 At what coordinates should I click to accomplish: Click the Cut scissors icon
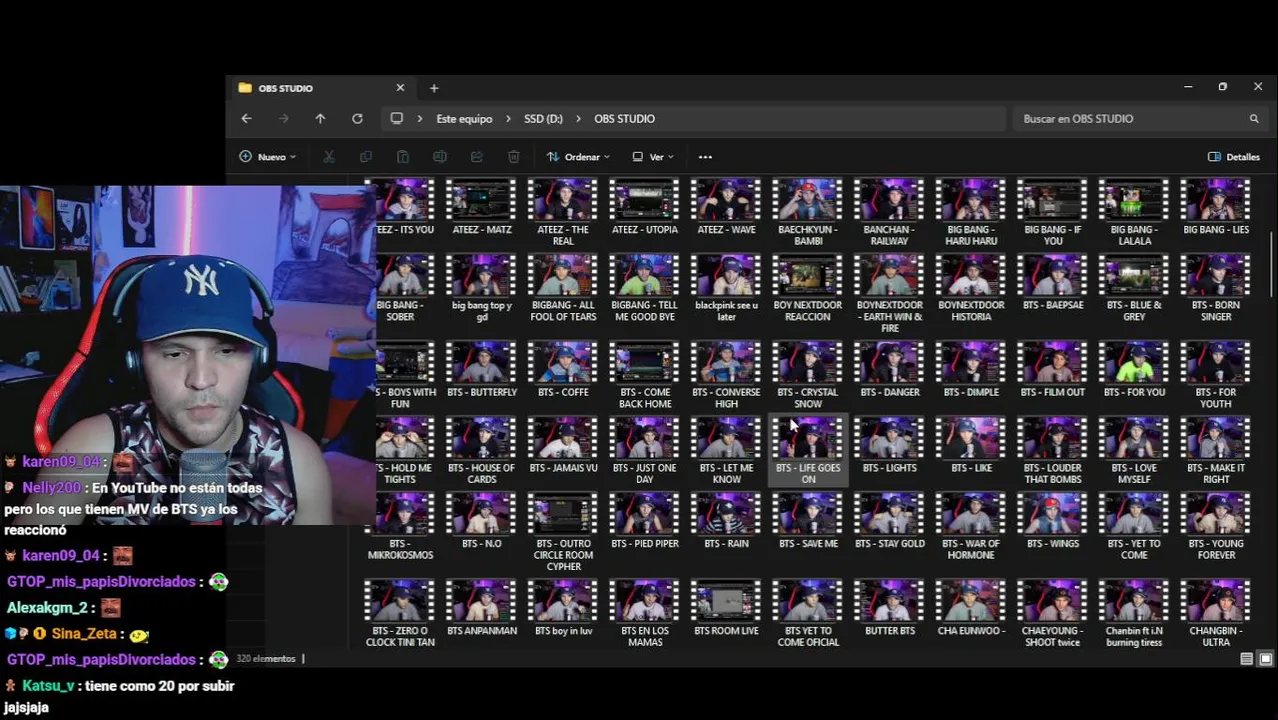pos(328,157)
